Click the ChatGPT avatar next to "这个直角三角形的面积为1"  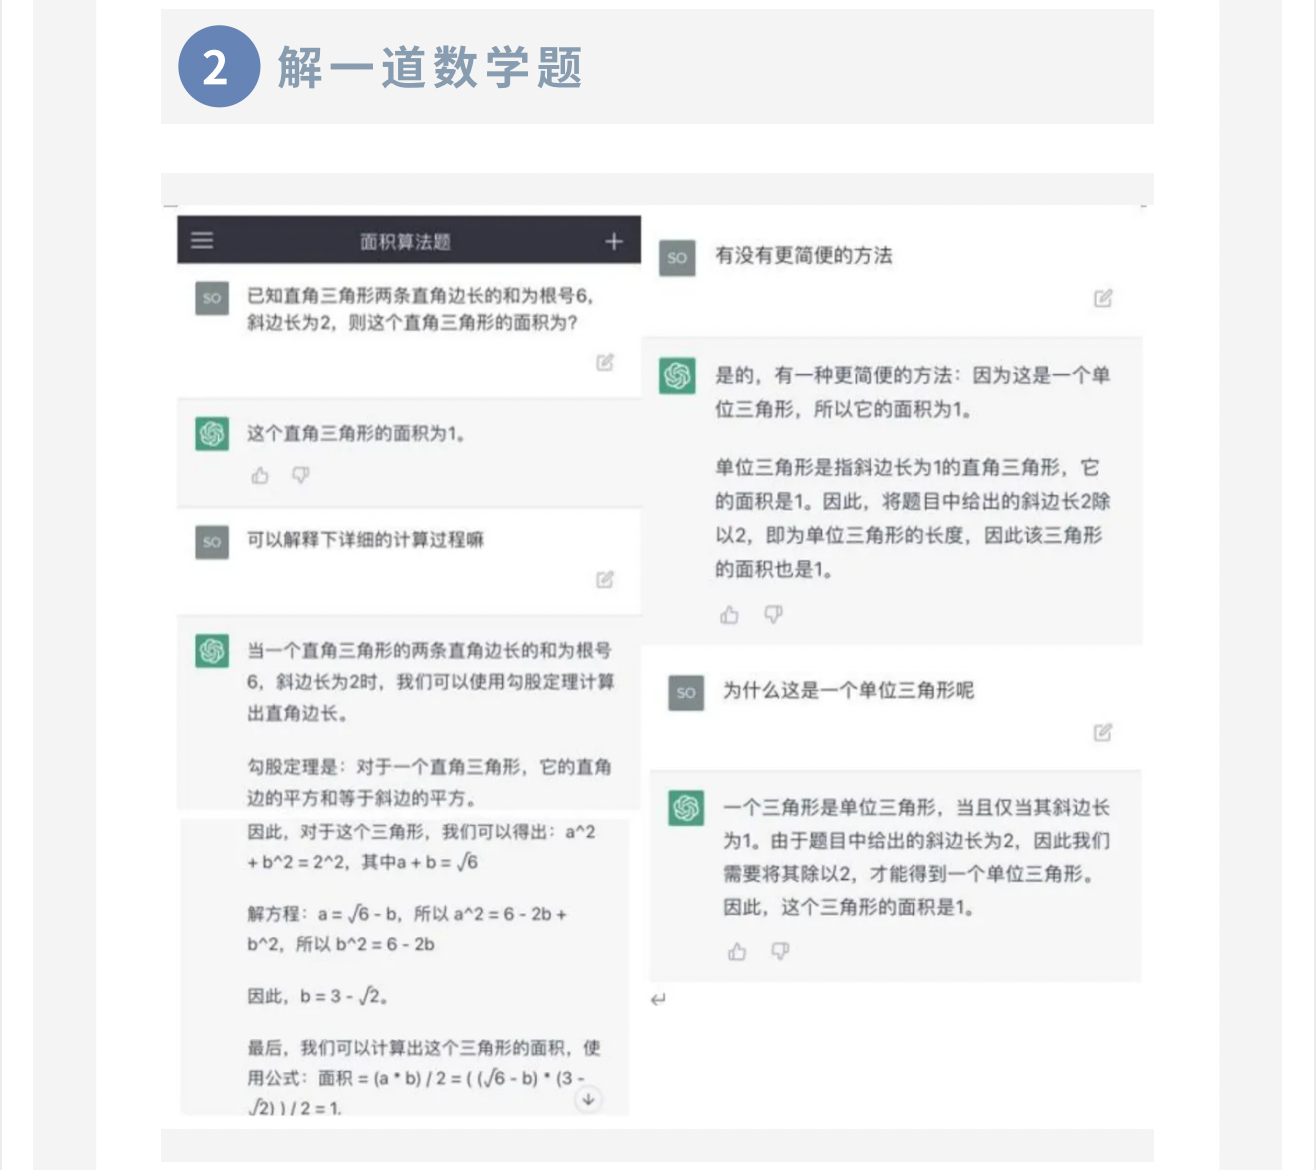tap(211, 435)
